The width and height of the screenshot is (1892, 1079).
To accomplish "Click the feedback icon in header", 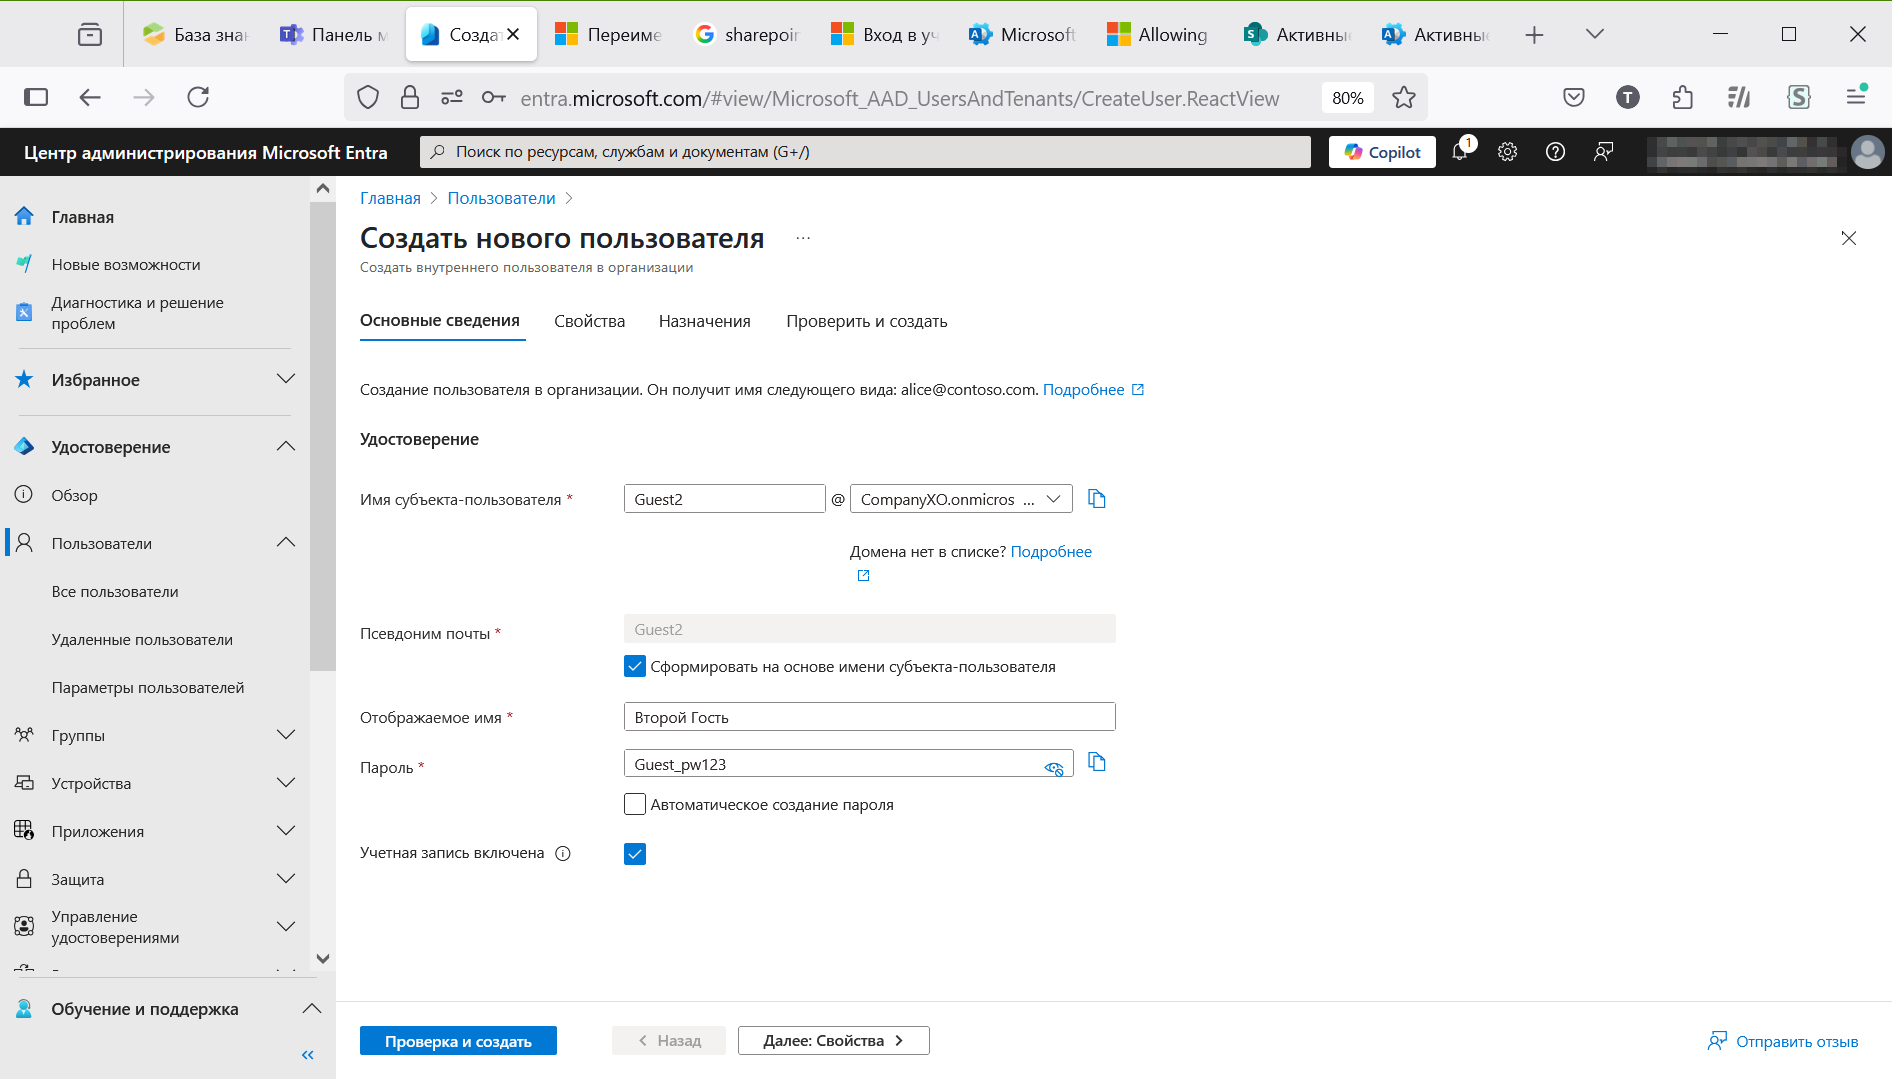I will (1603, 152).
